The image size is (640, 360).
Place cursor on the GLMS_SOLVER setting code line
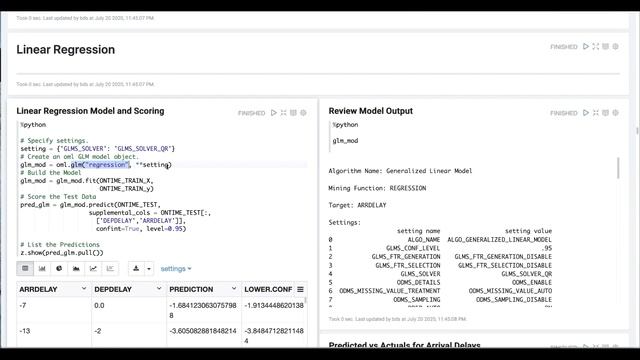(x=98, y=149)
